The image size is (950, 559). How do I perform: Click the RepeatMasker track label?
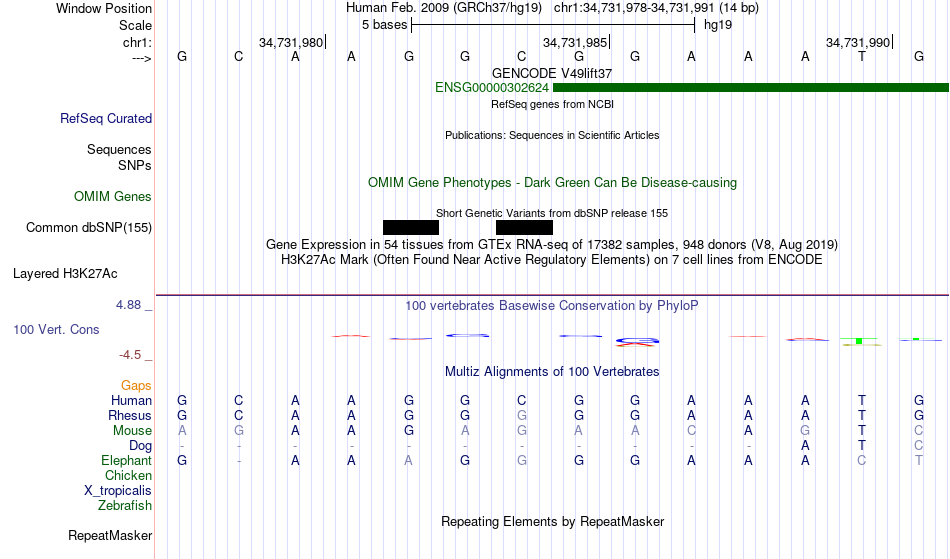click(110, 536)
